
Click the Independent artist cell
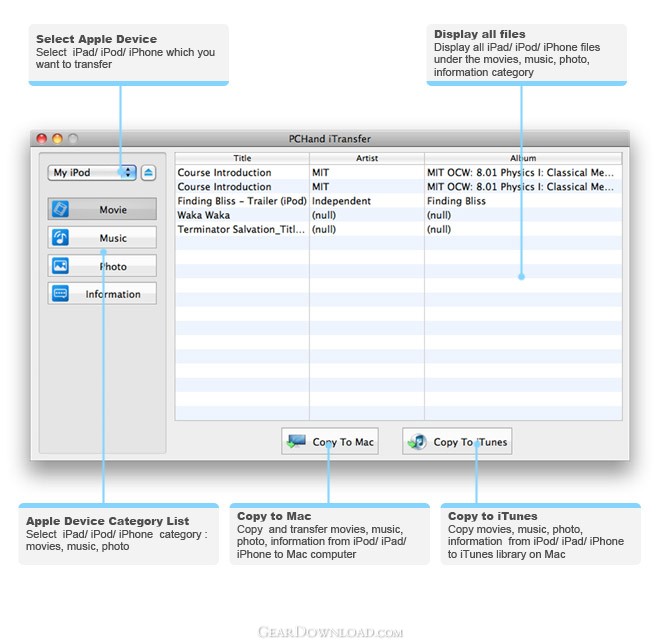click(341, 201)
